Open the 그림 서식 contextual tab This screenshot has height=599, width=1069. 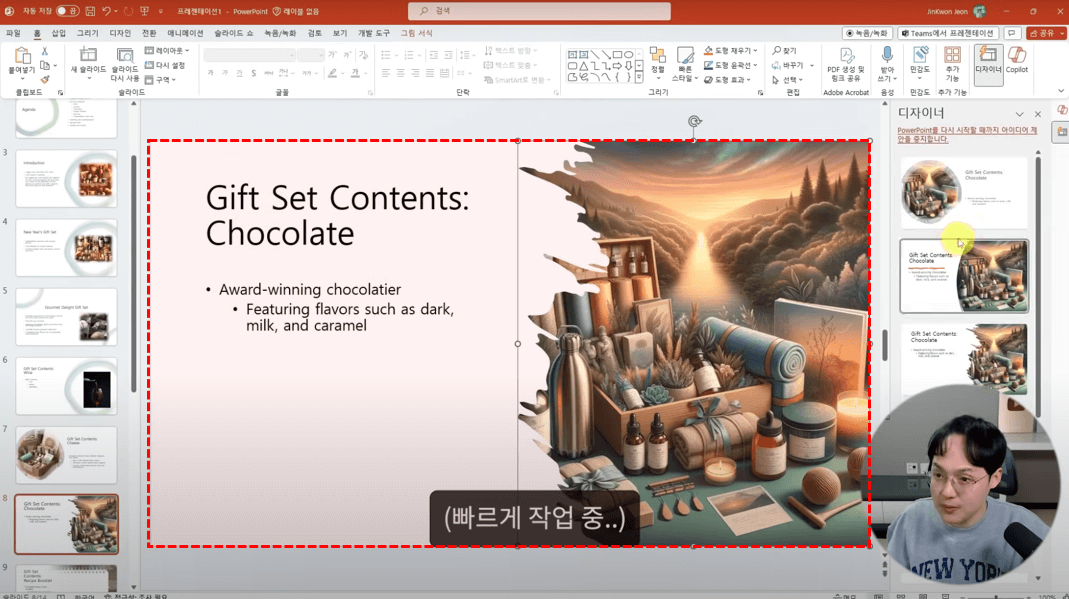point(417,33)
